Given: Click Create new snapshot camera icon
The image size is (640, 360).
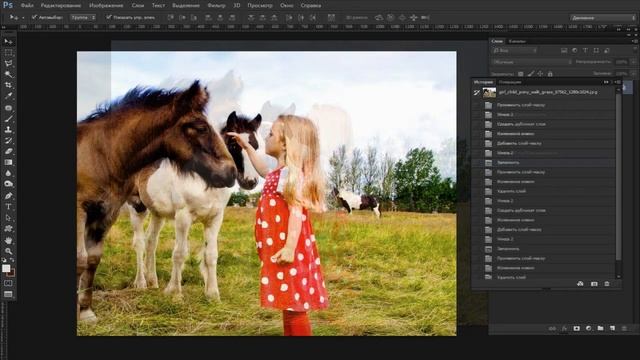Looking at the screenshot, I should (594, 284).
